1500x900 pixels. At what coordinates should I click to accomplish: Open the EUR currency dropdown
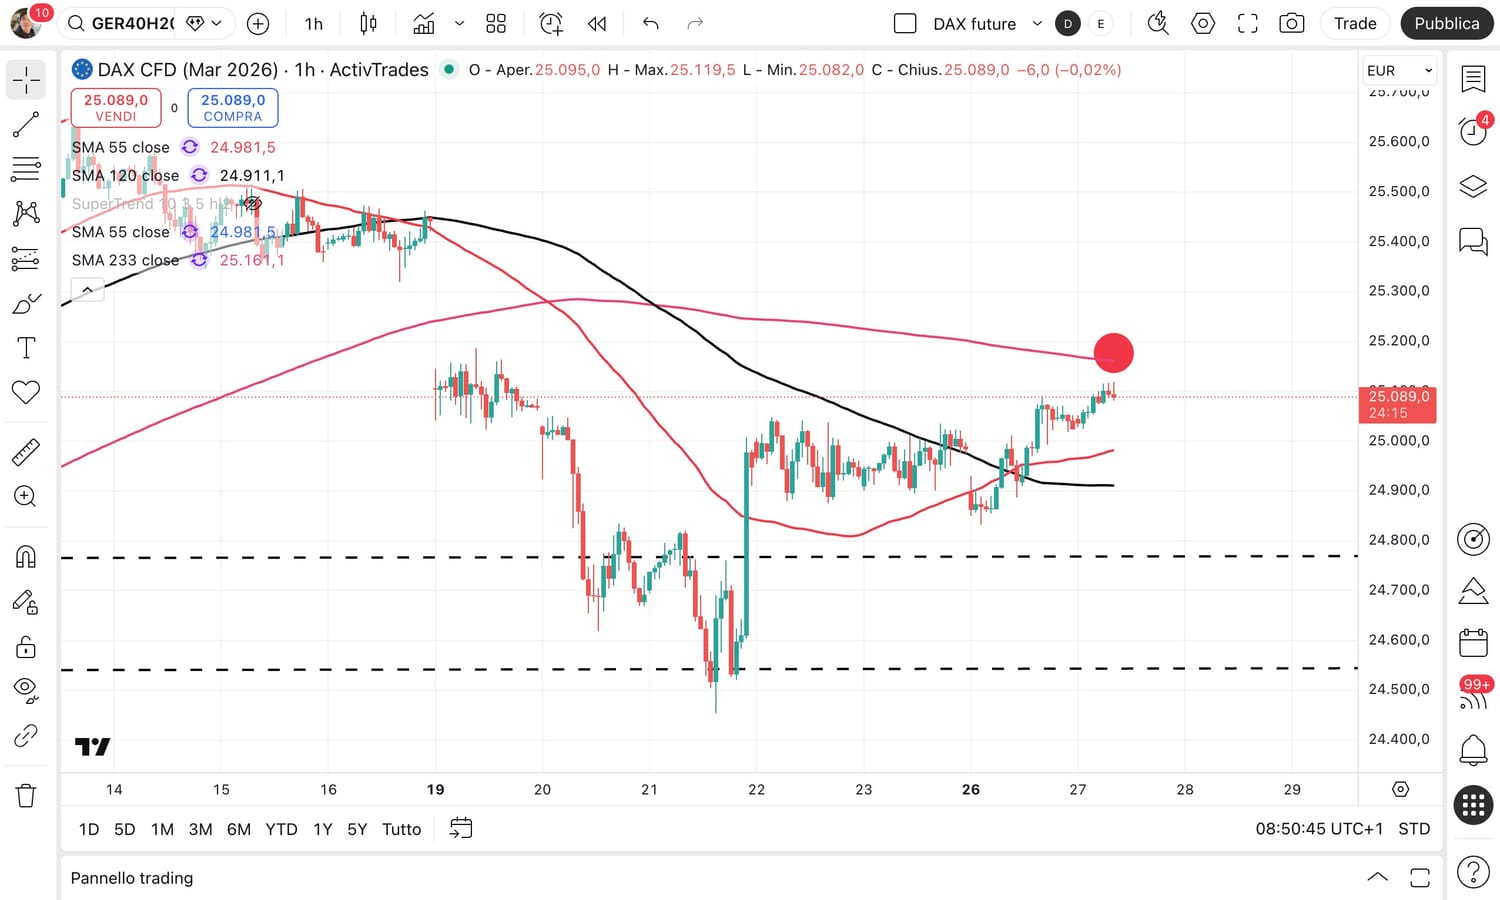tap(1399, 70)
